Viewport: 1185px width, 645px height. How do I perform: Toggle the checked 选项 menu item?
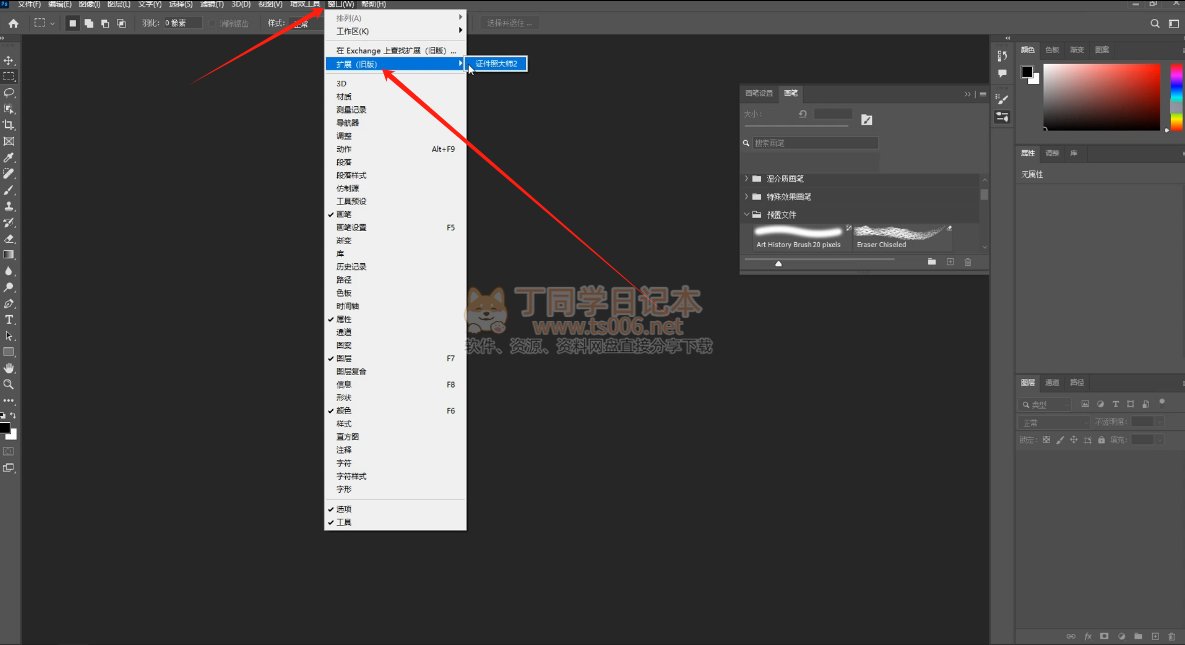tap(395, 509)
